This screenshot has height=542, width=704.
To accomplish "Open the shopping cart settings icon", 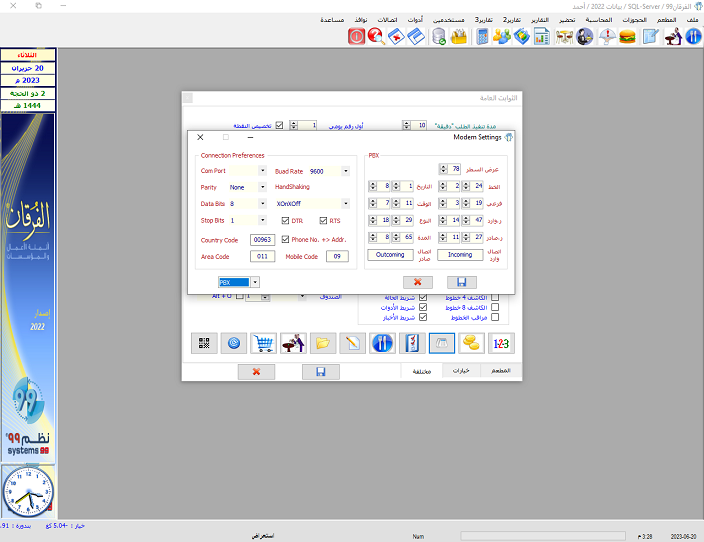I will pos(264,343).
